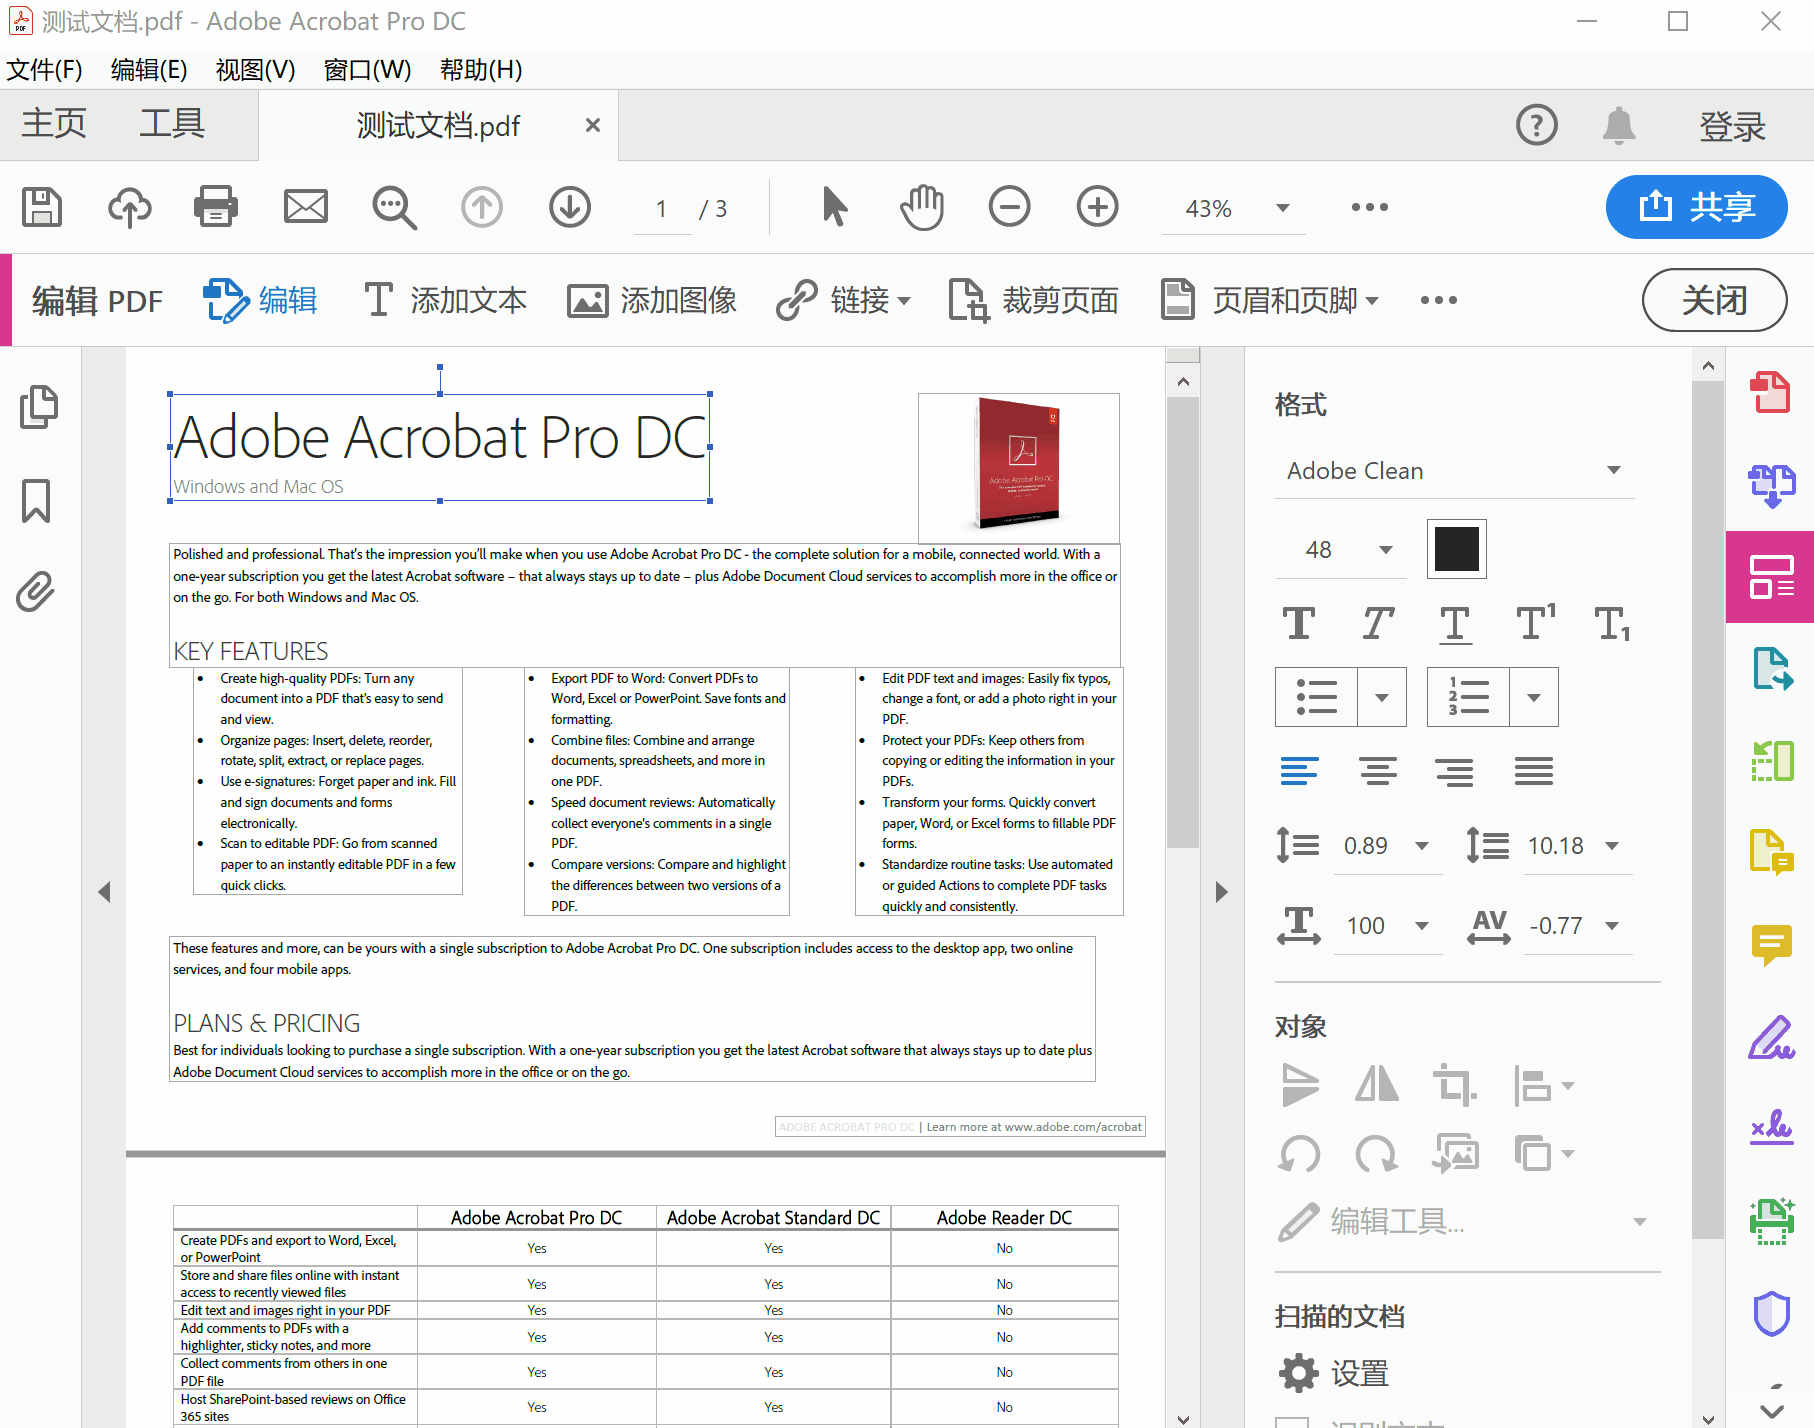Expand numbered list style dropdown

1534,697
